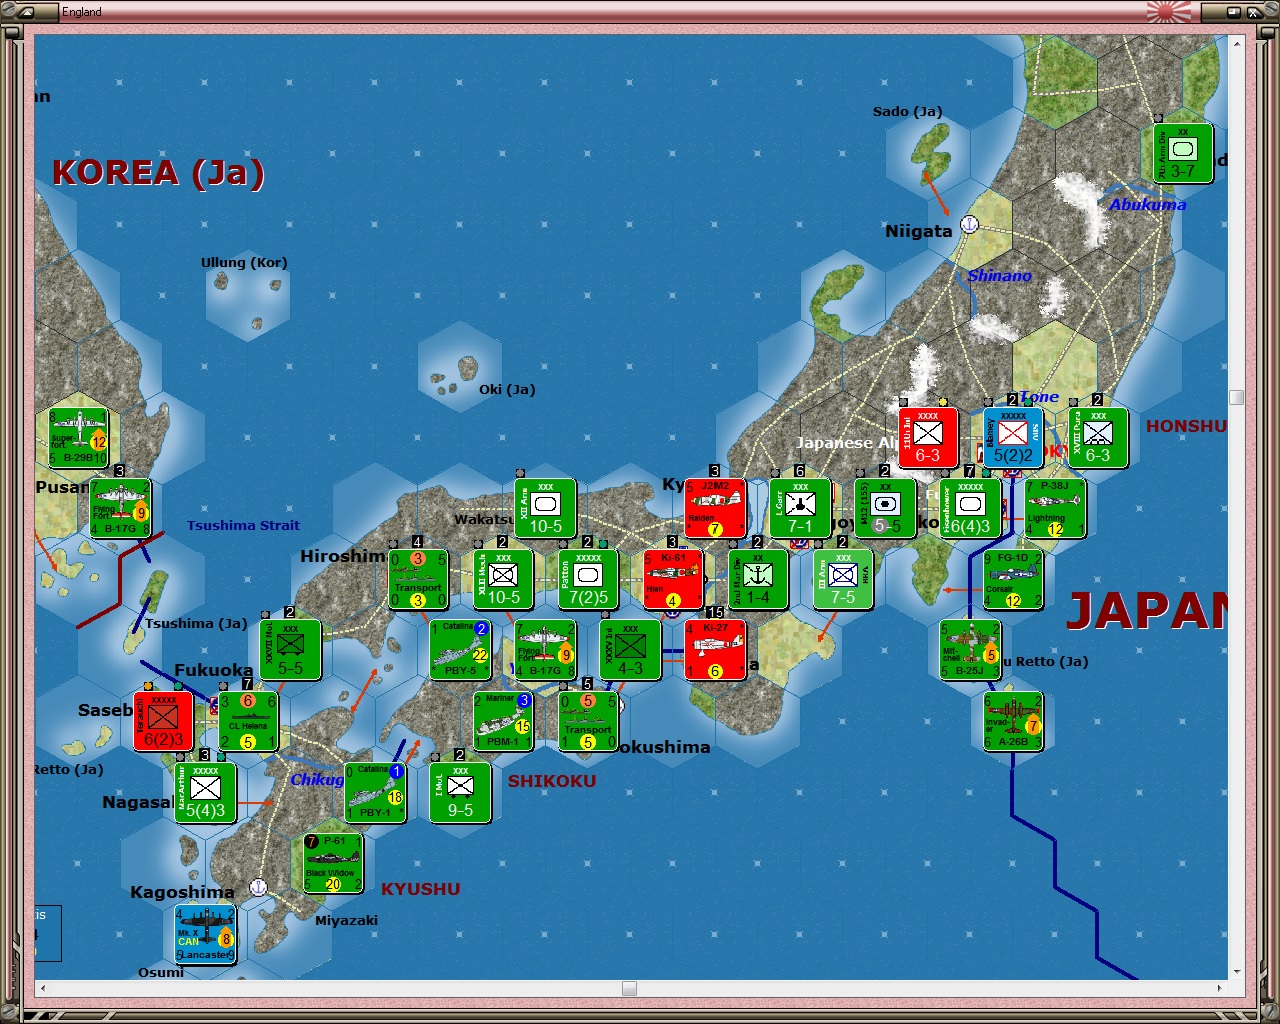
Task: Select the I Mot 9-5 counter
Action: (460, 792)
